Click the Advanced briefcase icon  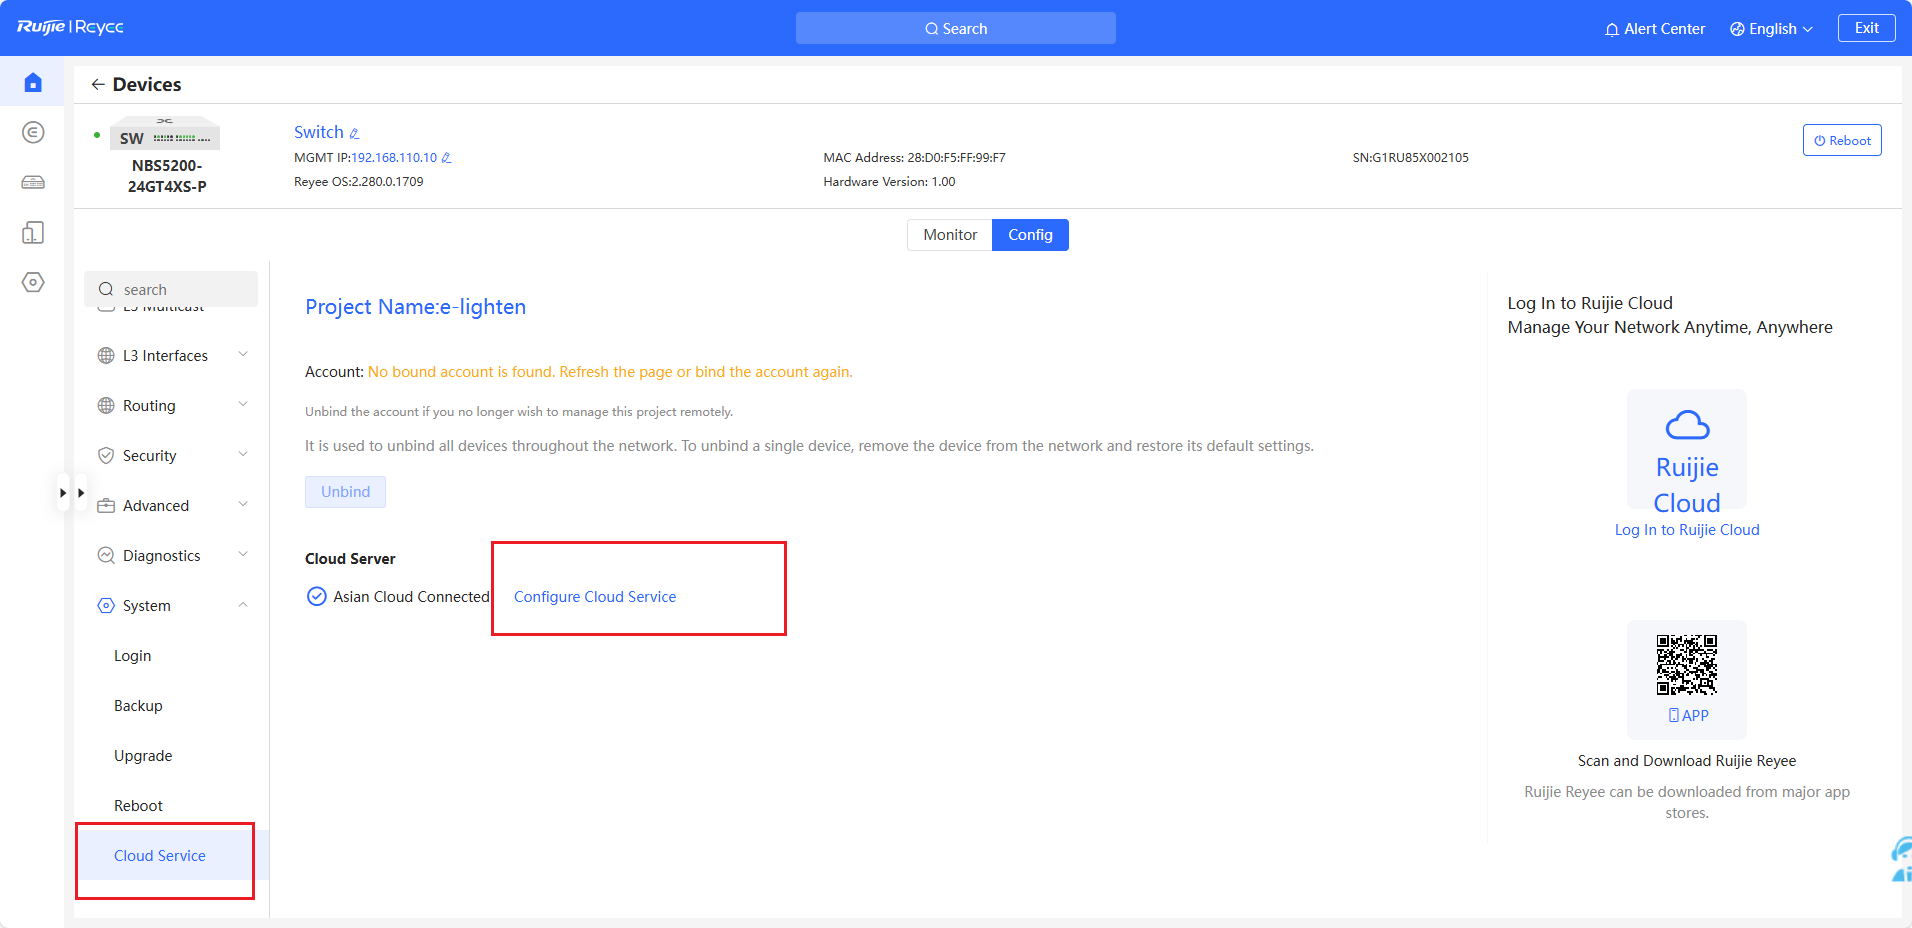pyautogui.click(x=106, y=506)
